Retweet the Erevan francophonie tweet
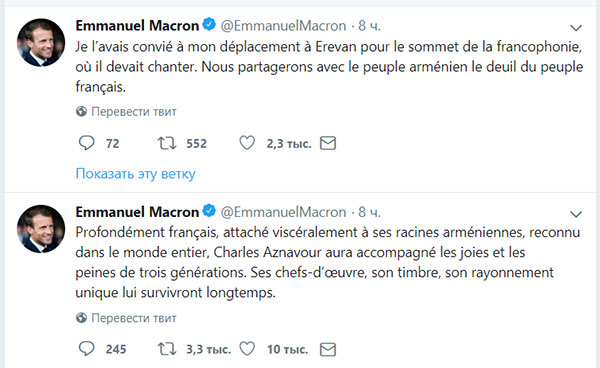This screenshot has height=368, width=600. [x=167, y=143]
